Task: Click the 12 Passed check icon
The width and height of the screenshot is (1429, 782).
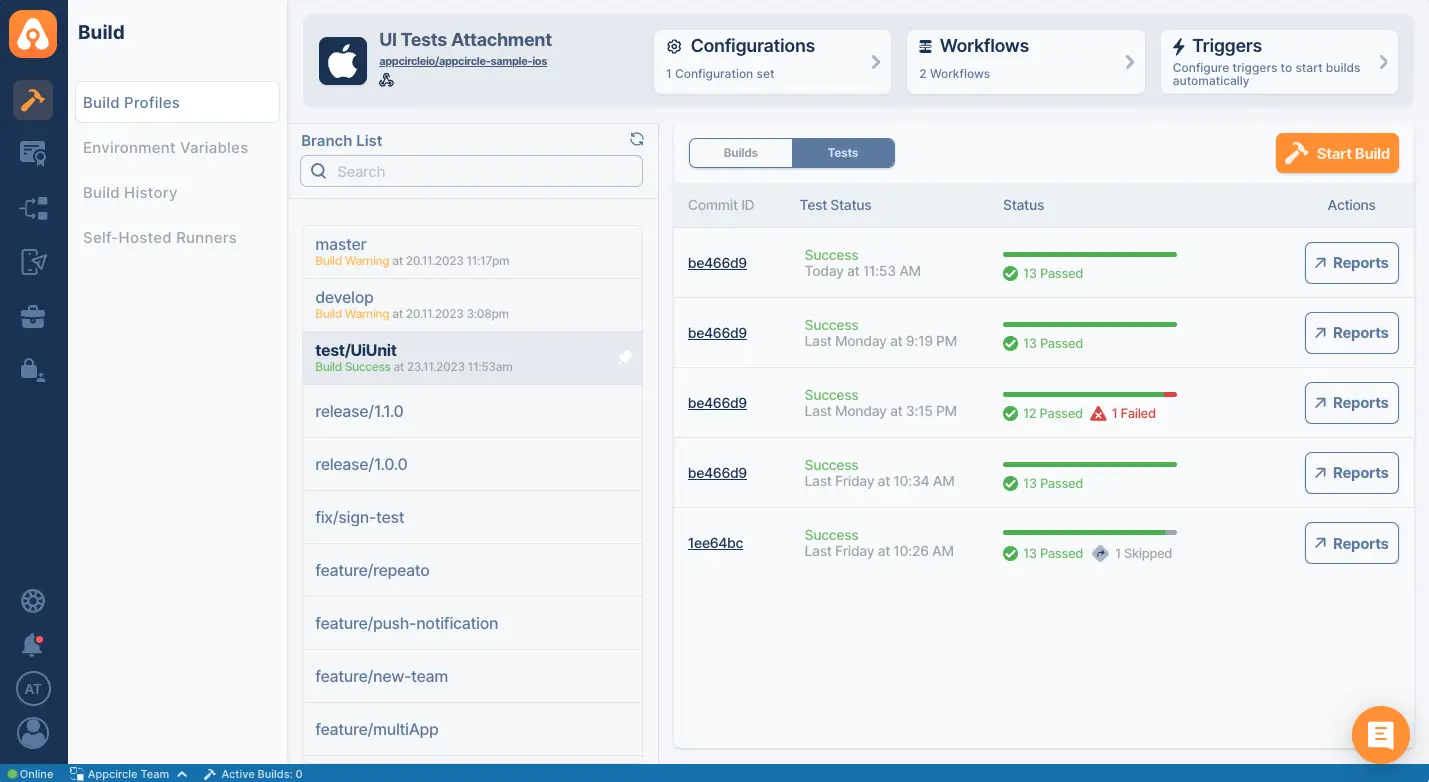Action: coord(1011,413)
